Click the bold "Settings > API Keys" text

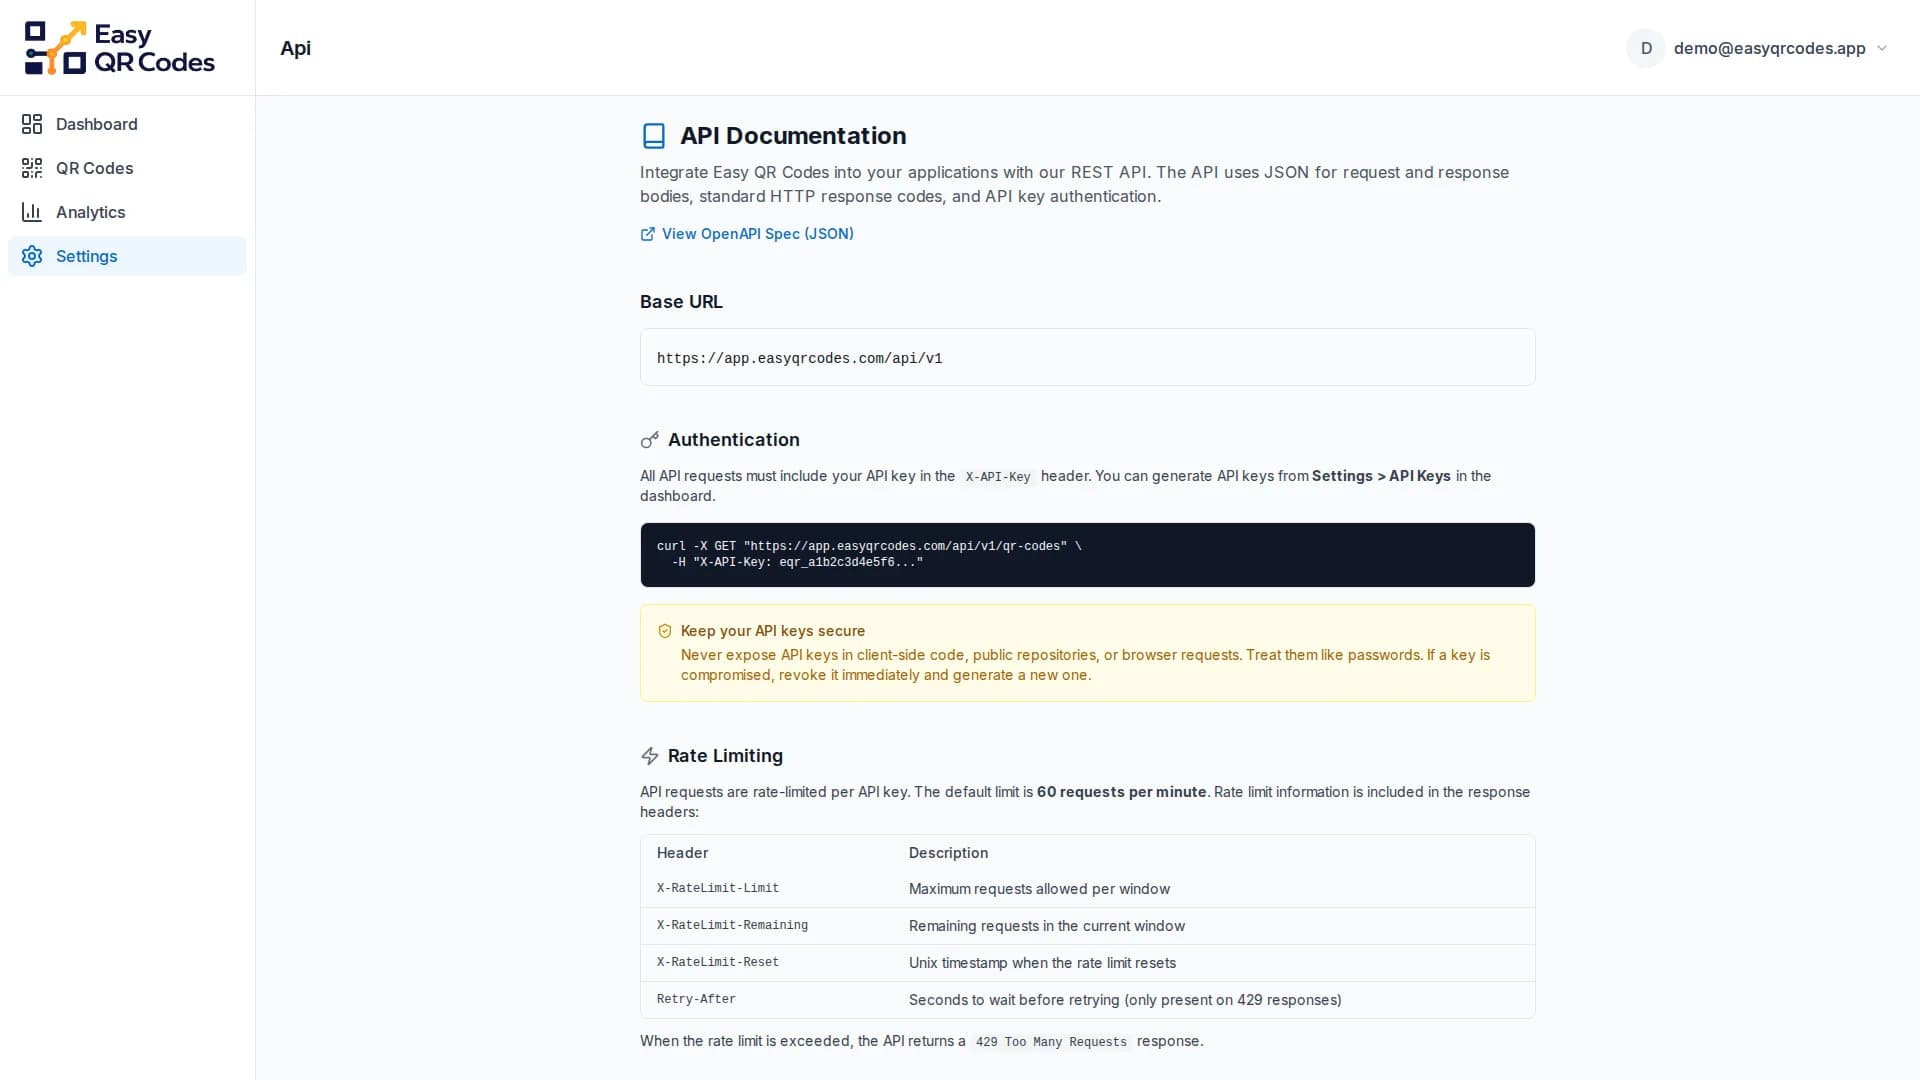(x=1380, y=476)
